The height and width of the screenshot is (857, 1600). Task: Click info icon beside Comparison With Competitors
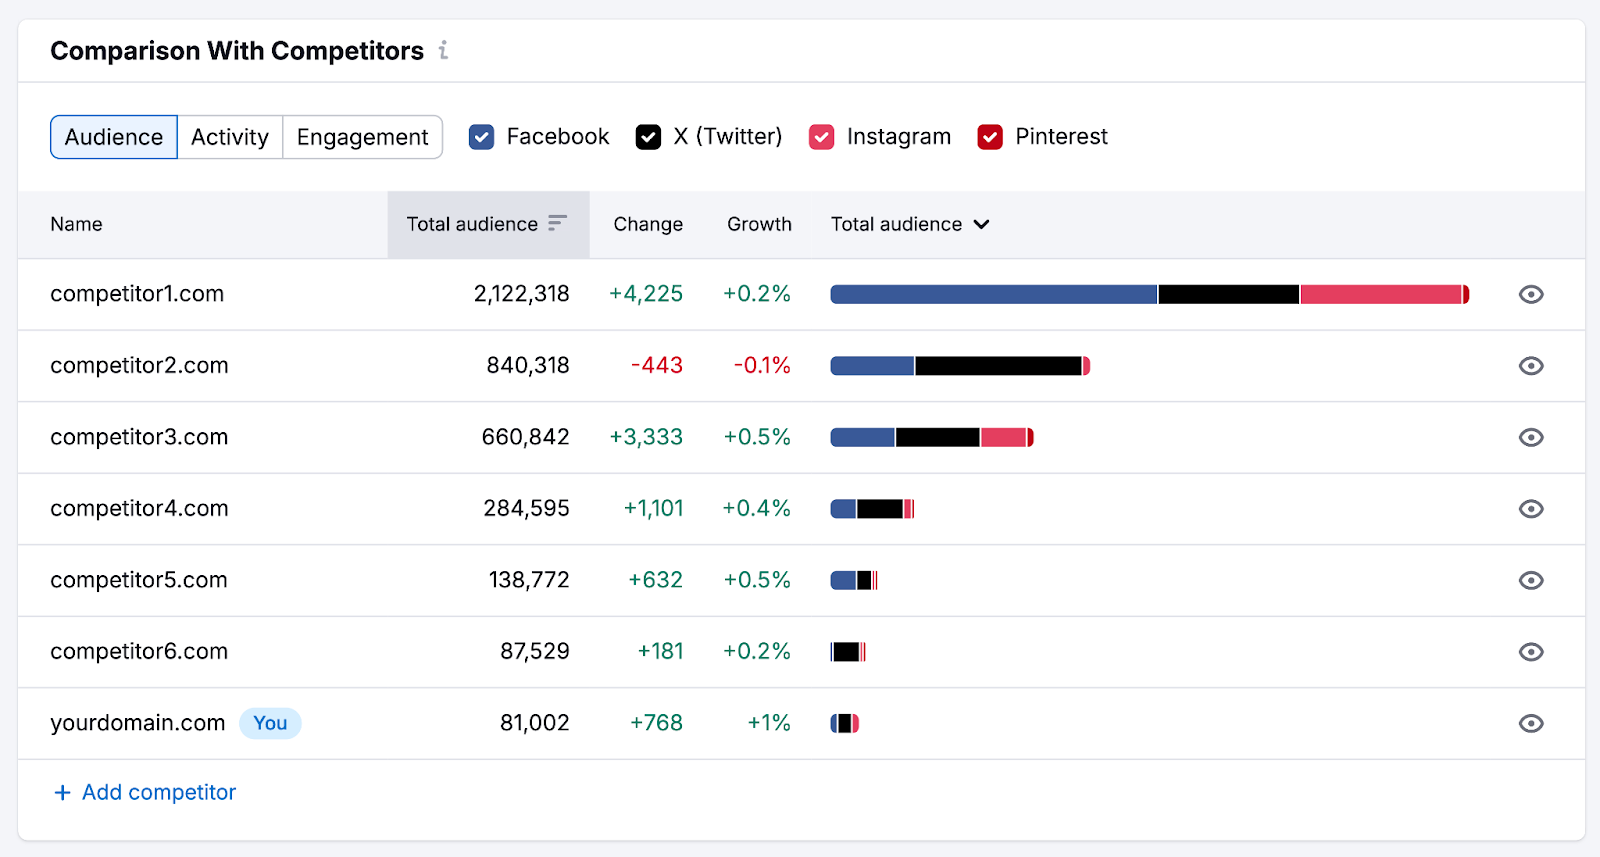[x=443, y=50]
